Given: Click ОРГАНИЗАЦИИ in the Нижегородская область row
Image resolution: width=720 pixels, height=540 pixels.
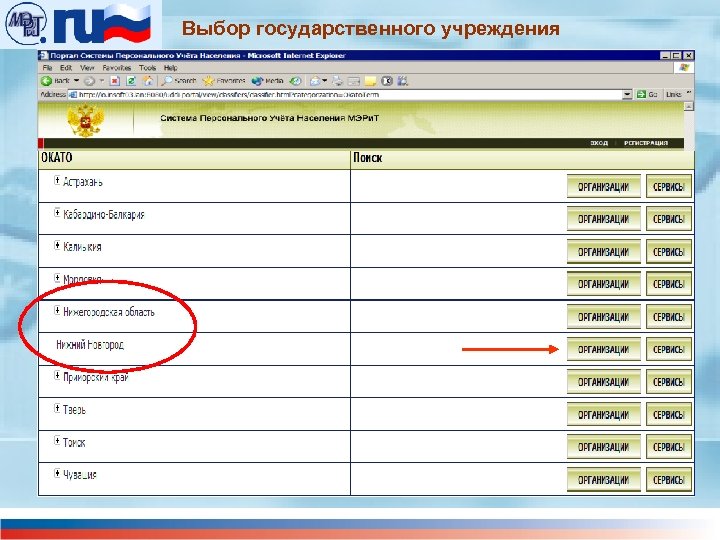Looking at the screenshot, I should 603,317.
